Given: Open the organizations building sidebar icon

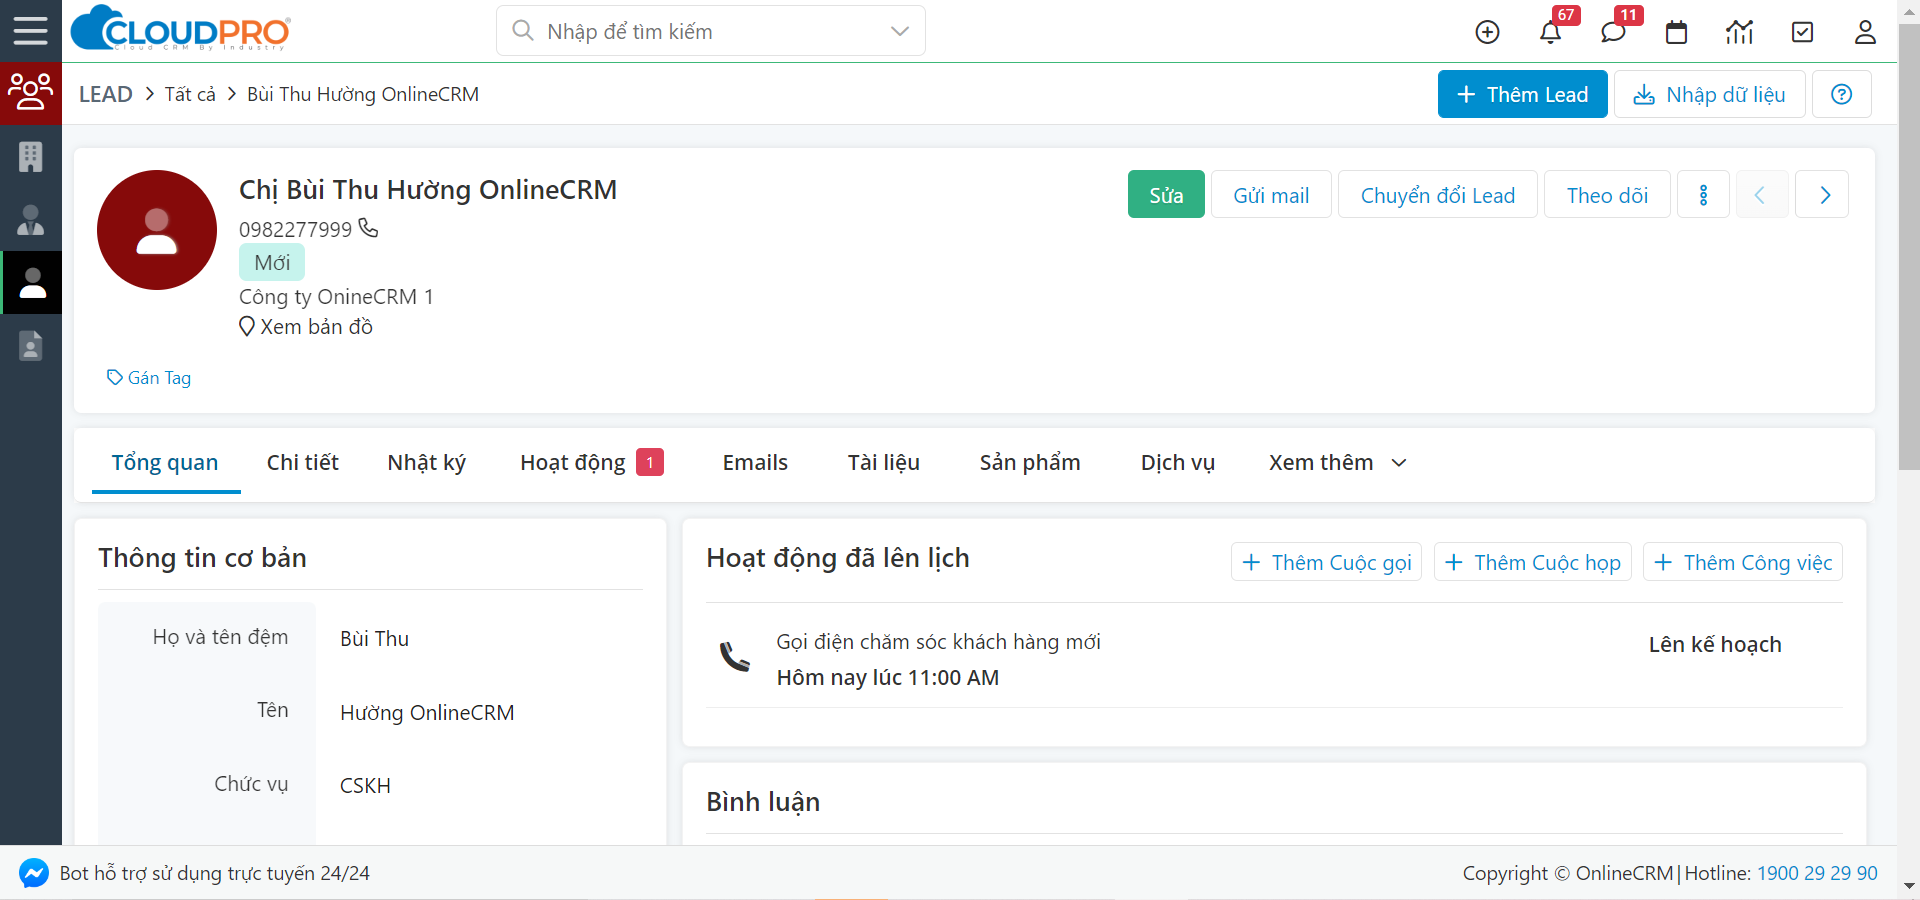Looking at the screenshot, I should coord(31,156).
